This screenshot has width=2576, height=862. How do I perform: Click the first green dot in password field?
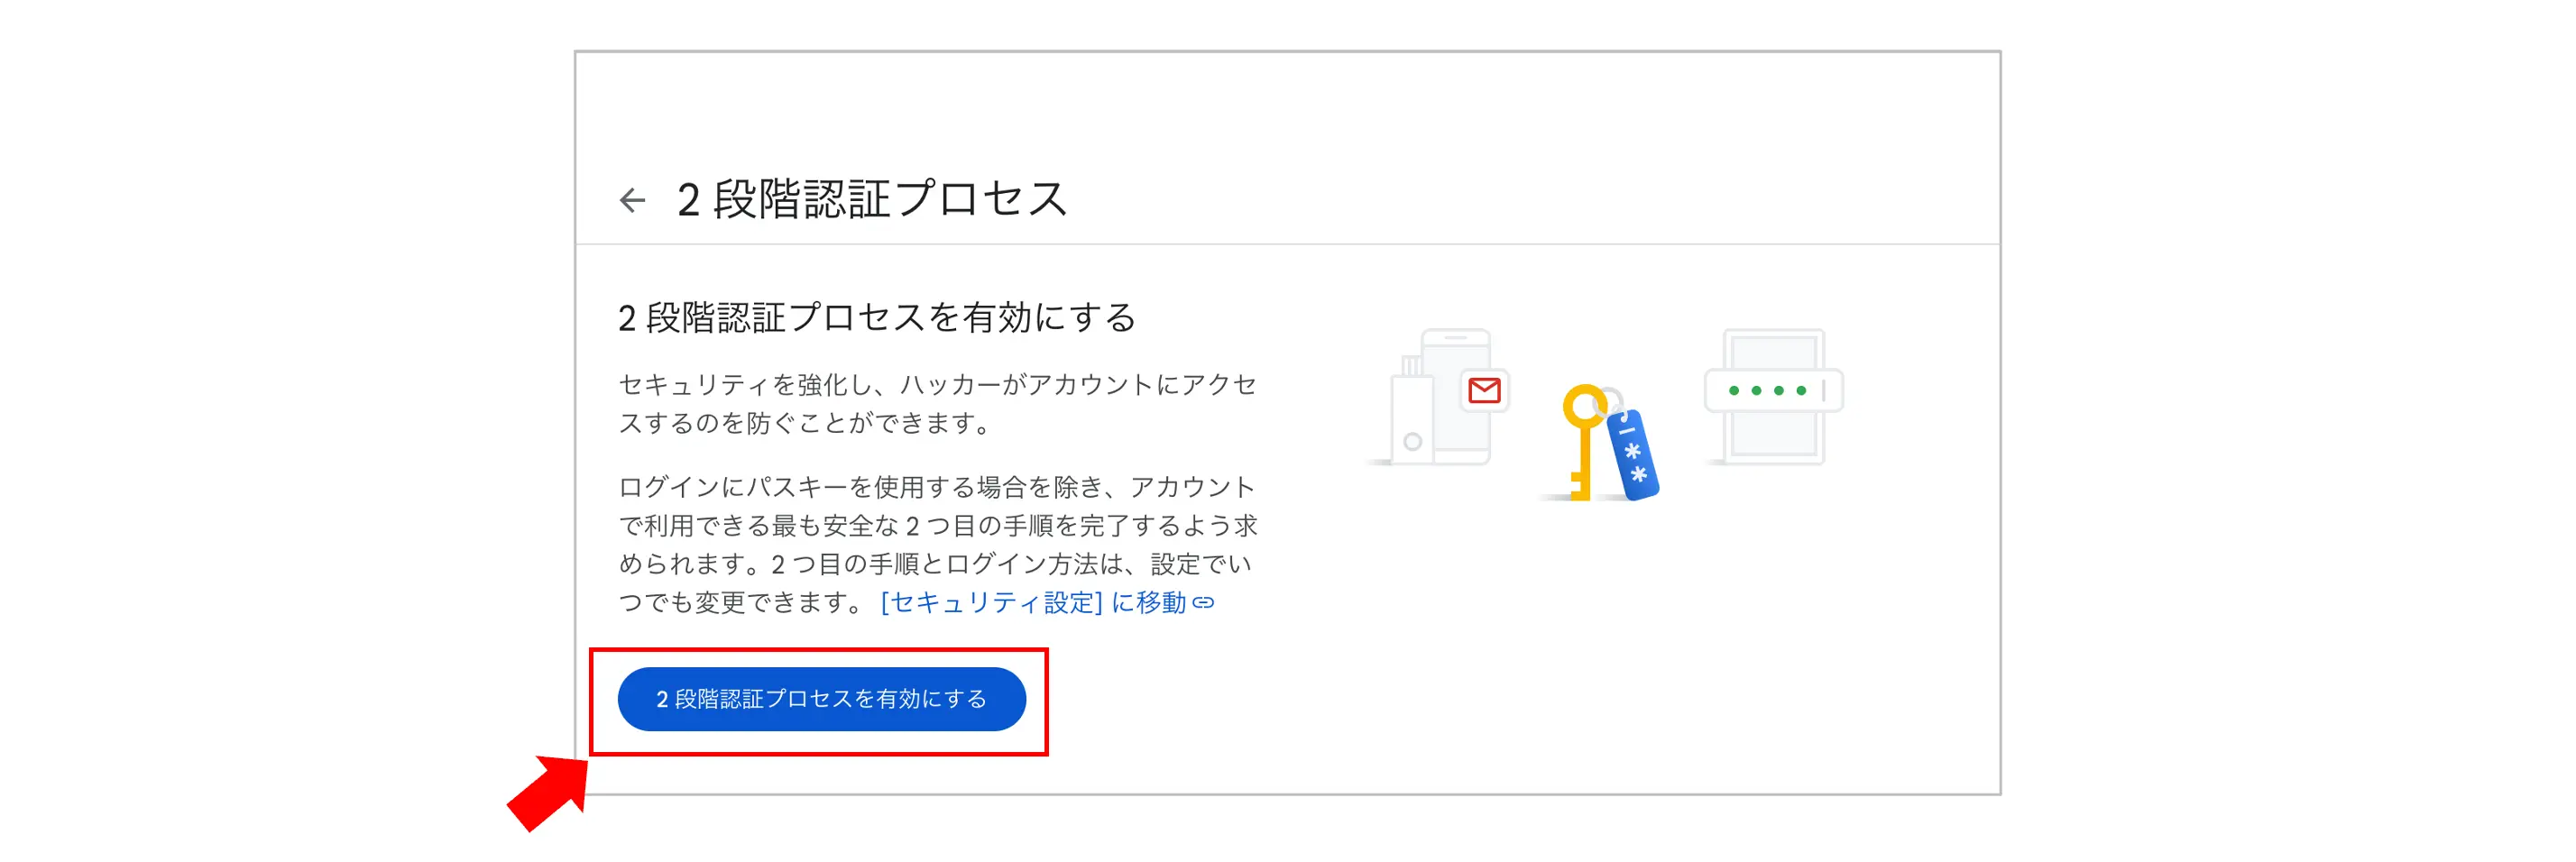click(x=1734, y=390)
